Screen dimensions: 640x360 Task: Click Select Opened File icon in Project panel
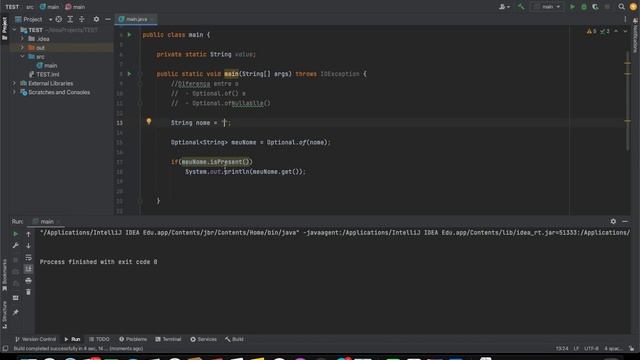[x=59, y=19]
